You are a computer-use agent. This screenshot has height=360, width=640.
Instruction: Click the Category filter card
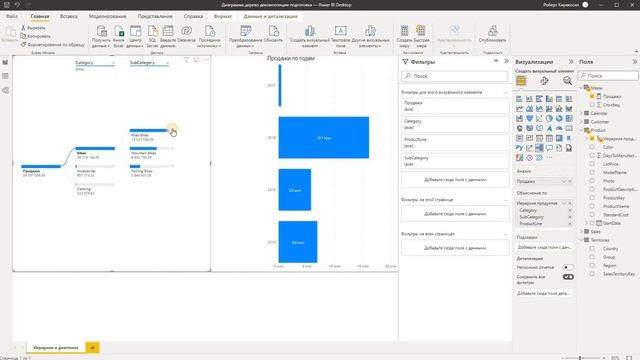(x=455, y=124)
